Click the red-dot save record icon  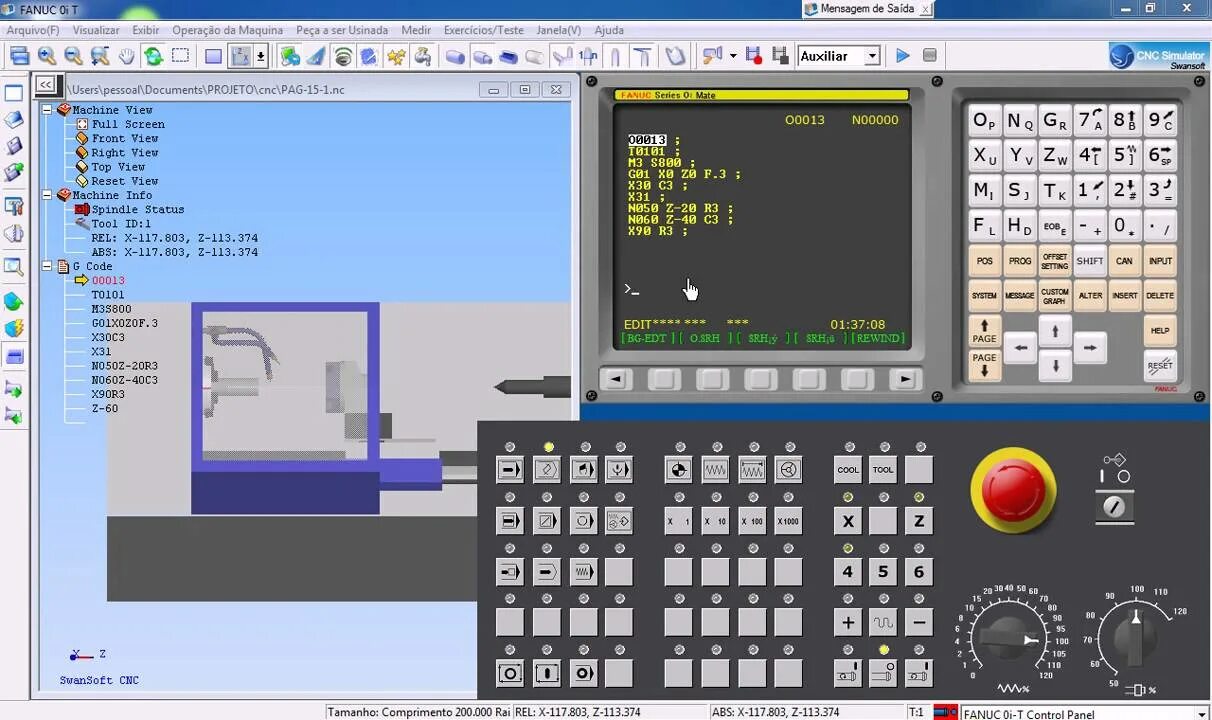753,56
